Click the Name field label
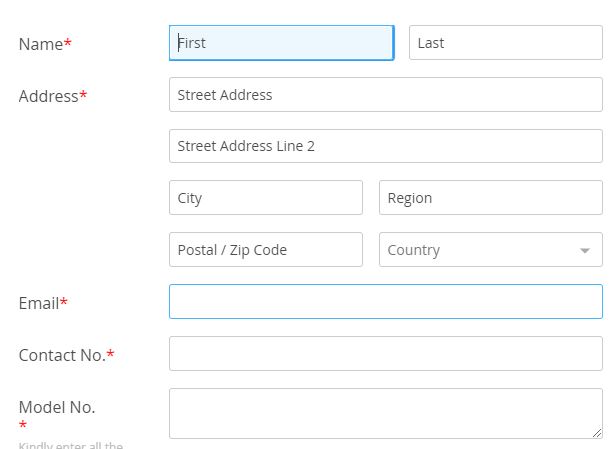 coord(40,44)
